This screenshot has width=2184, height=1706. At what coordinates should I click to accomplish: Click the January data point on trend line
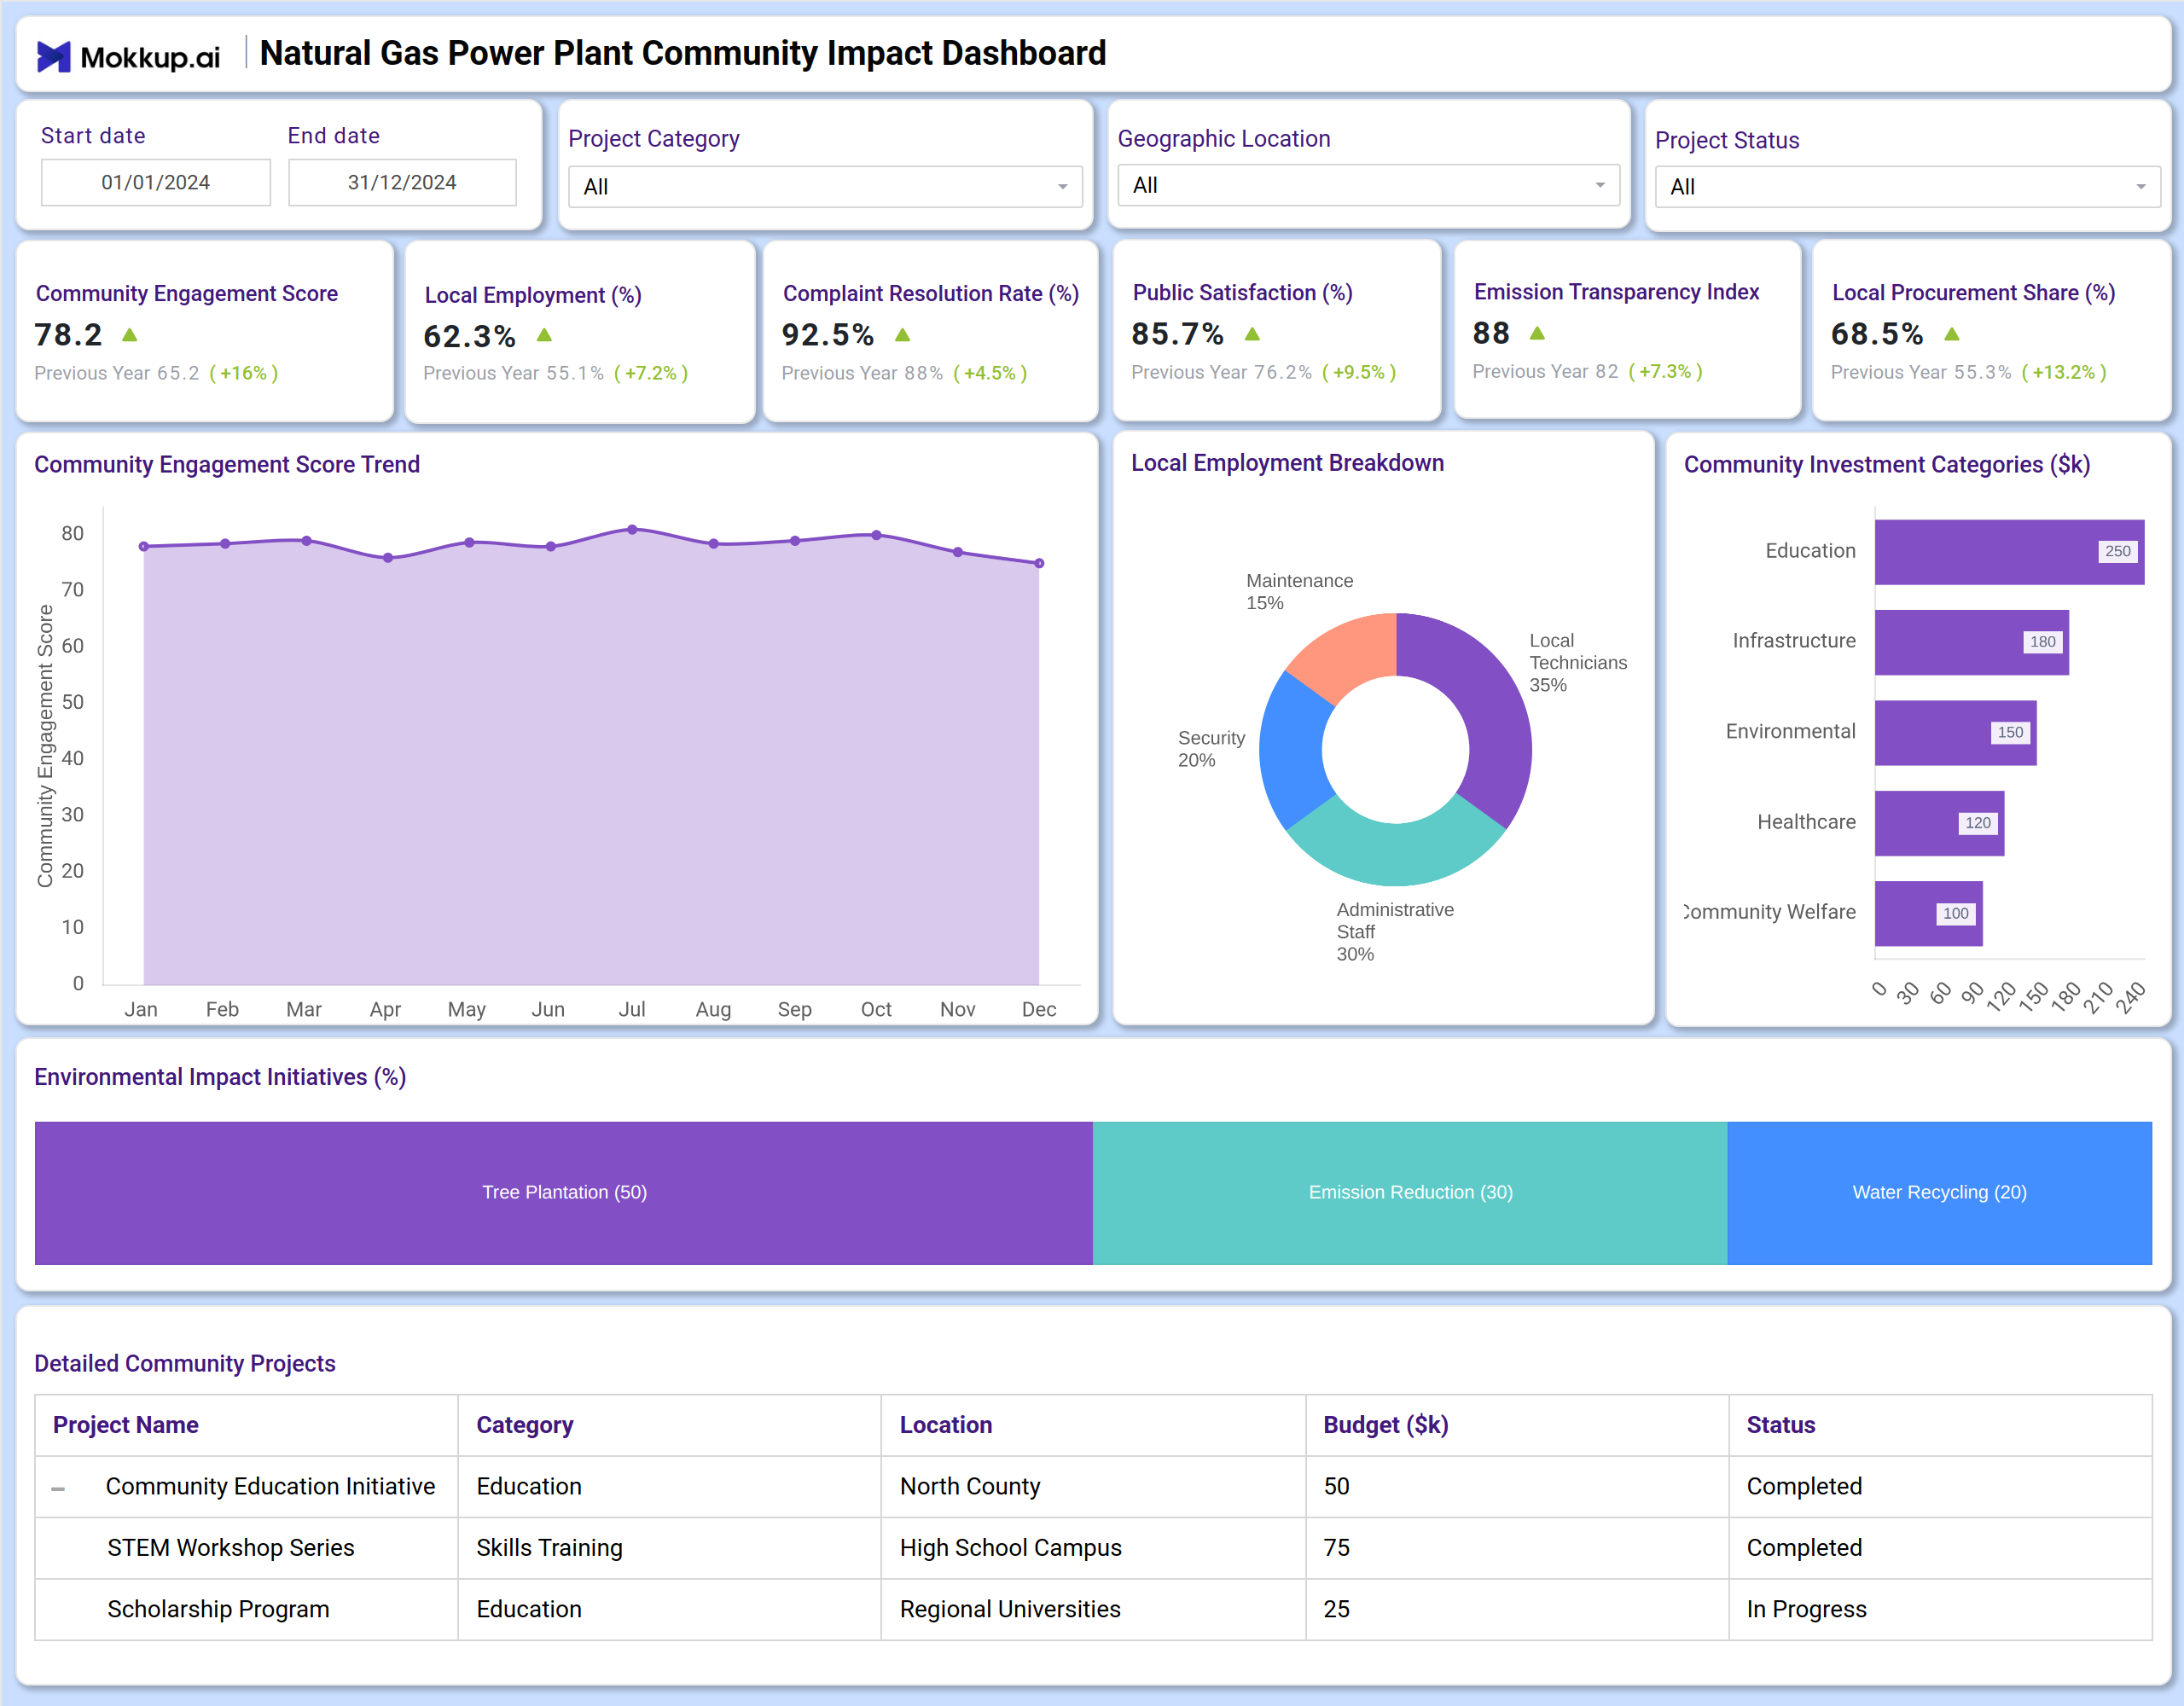coord(144,546)
